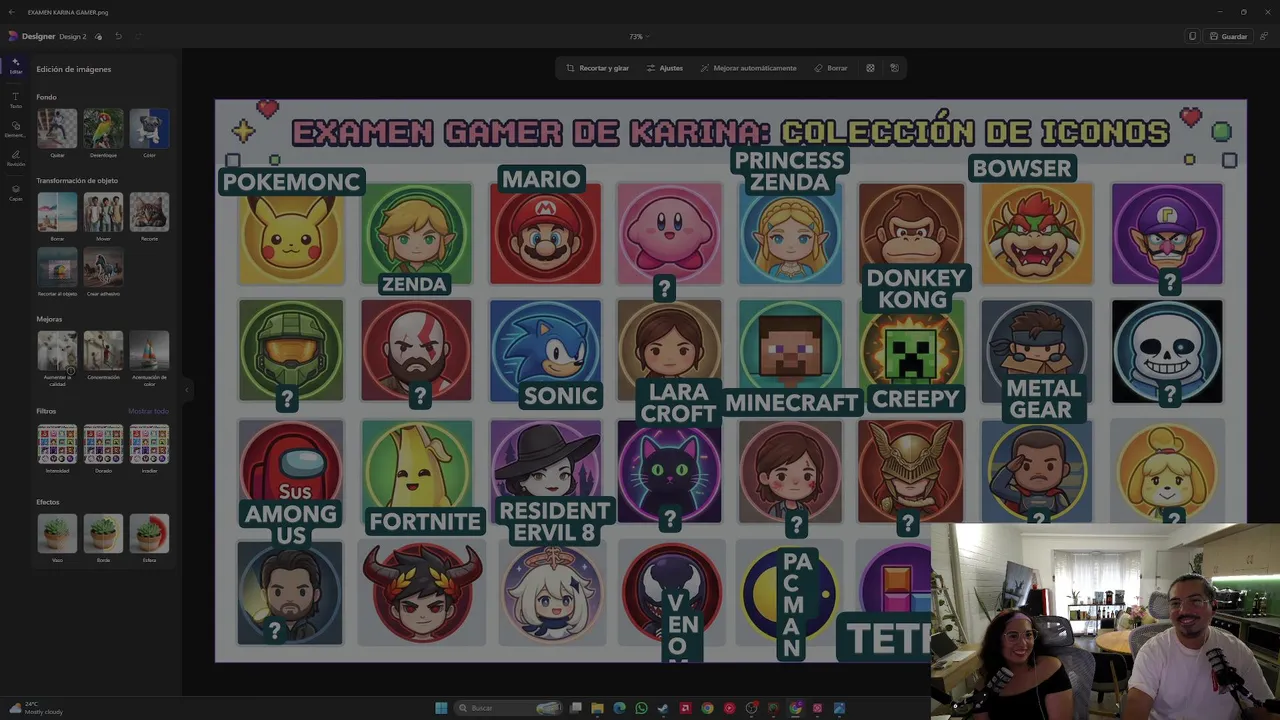Open the Revisión sidebar tab
The height and width of the screenshot is (720, 1280).
tap(15, 158)
